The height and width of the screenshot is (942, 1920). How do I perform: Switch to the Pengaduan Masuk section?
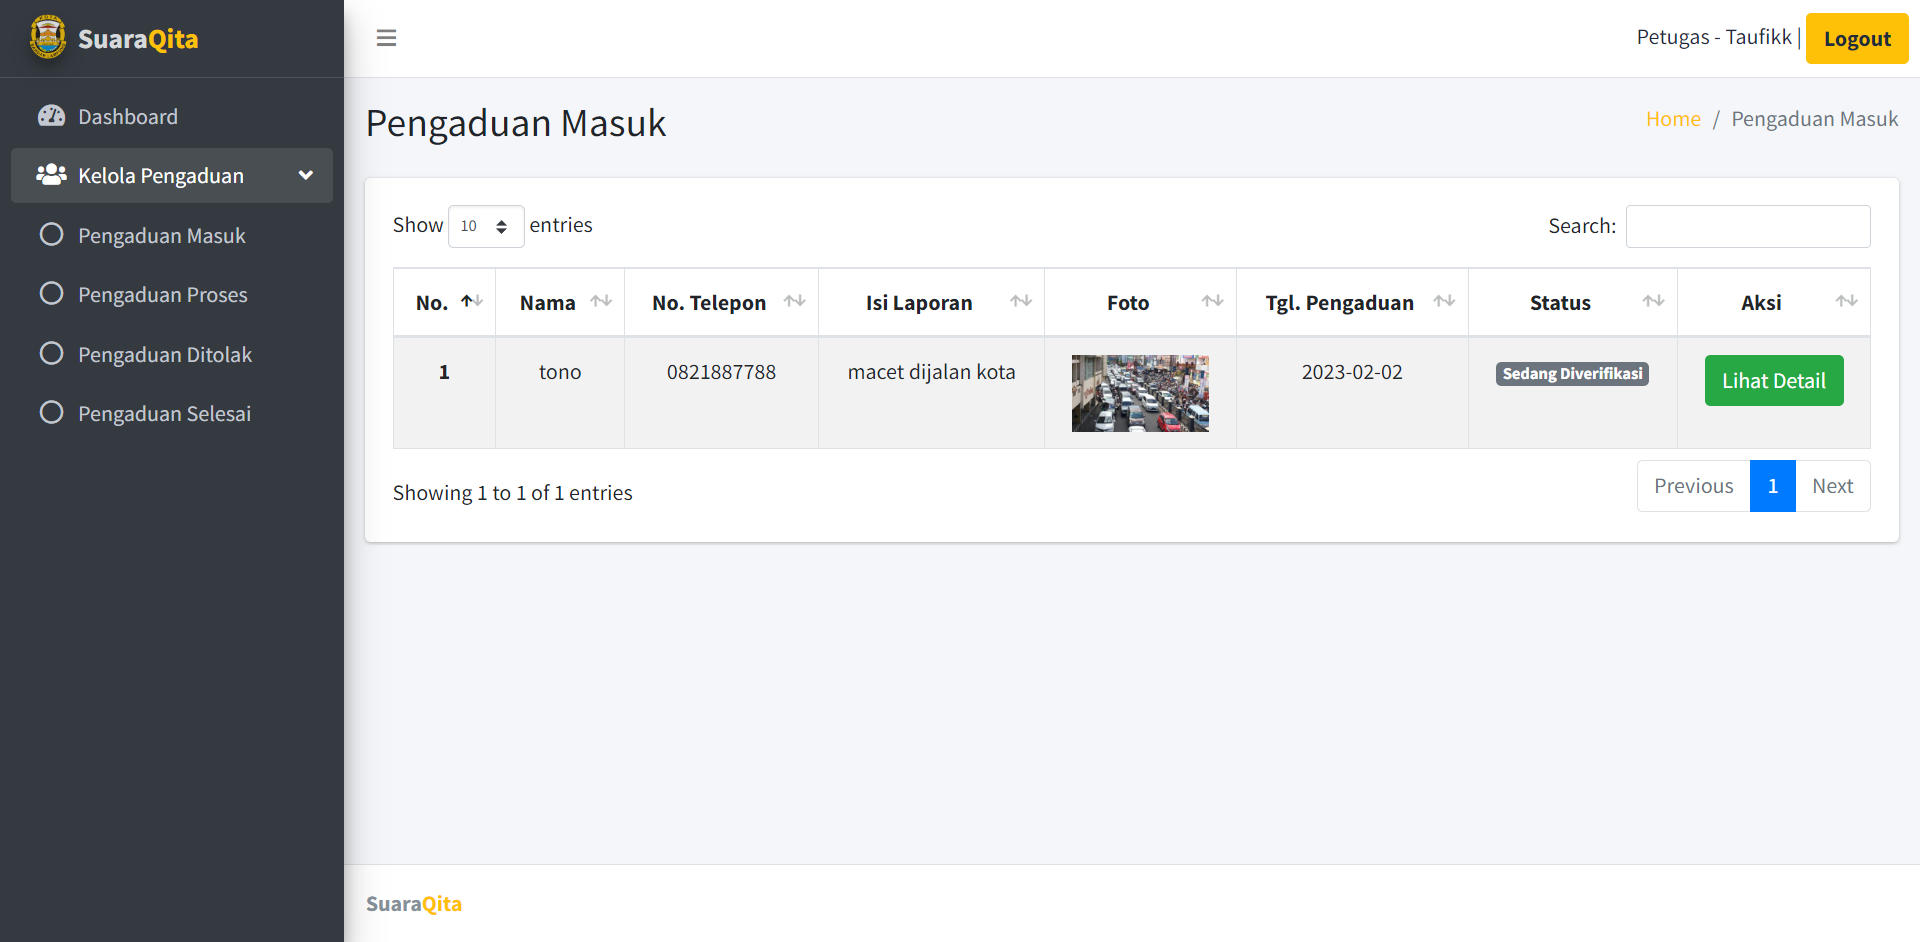pyautogui.click(x=161, y=235)
